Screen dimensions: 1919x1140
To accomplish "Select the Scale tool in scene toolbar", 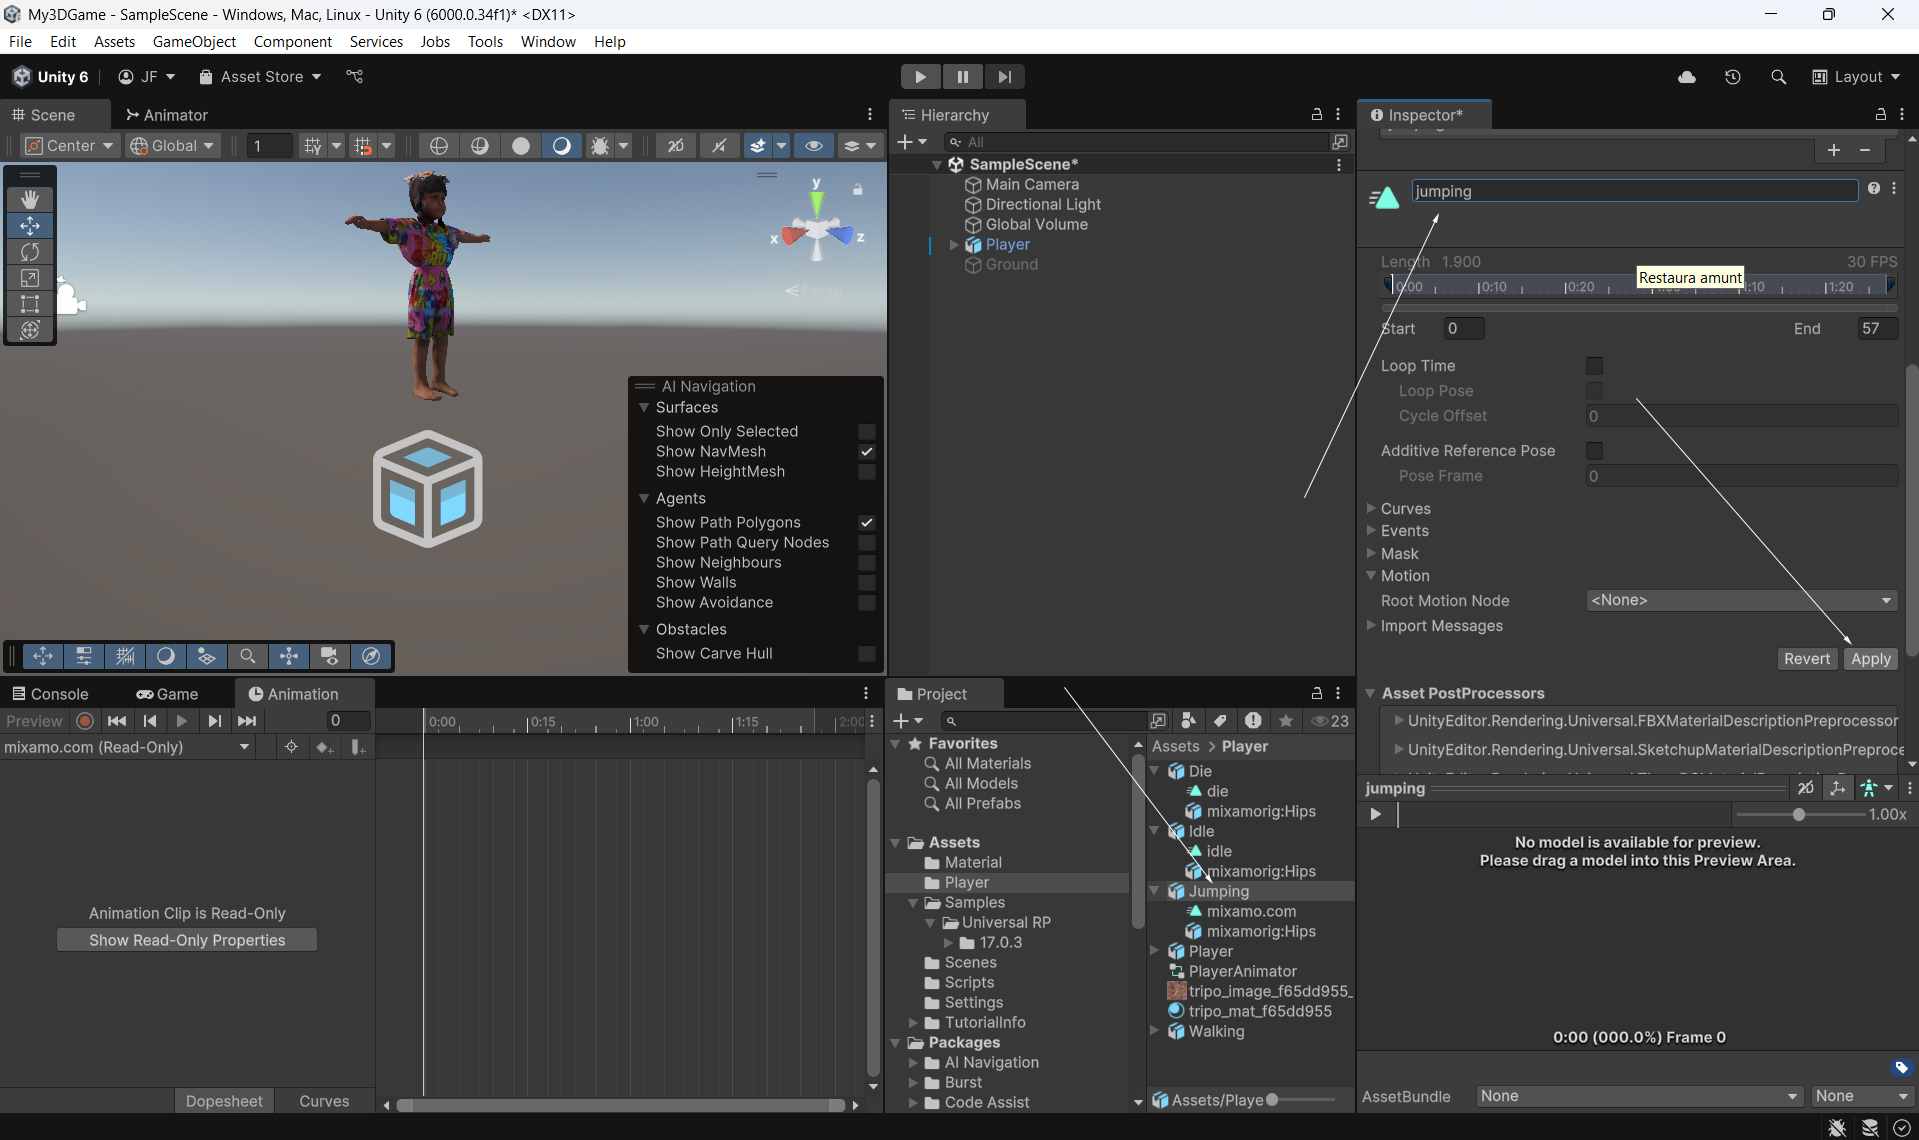I will [30, 278].
